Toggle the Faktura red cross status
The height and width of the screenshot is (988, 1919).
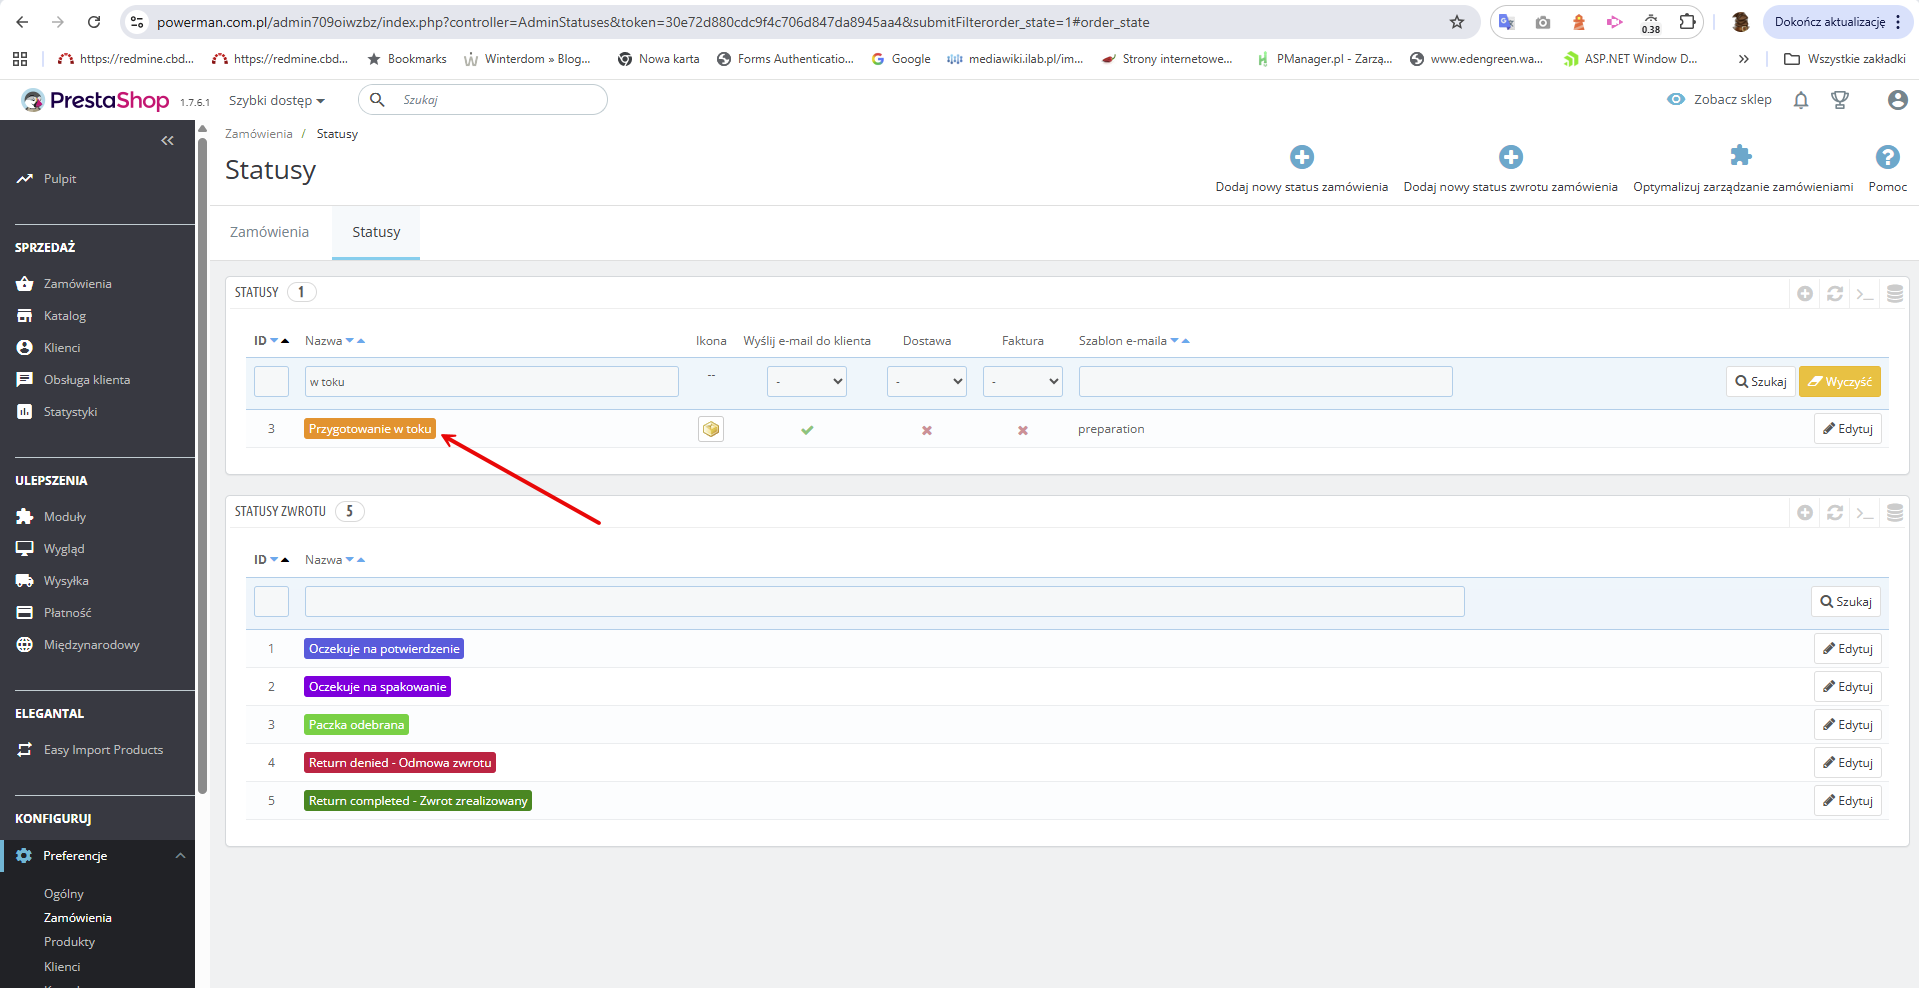pos(1023,430)
